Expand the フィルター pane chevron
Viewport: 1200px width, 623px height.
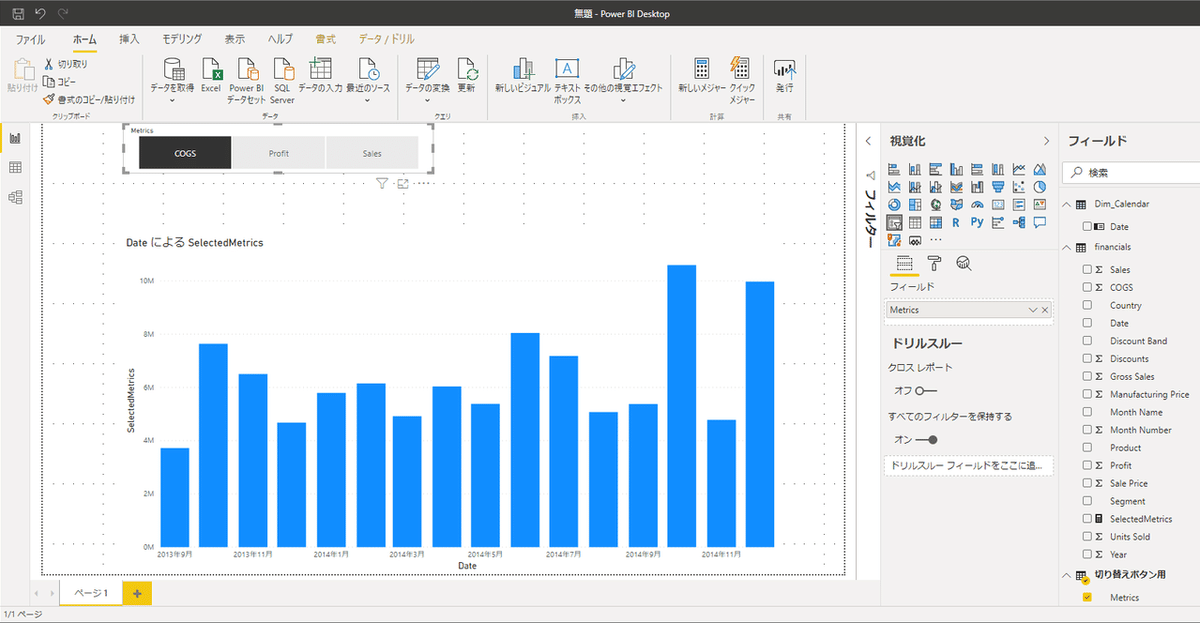[x=868, y=141]
